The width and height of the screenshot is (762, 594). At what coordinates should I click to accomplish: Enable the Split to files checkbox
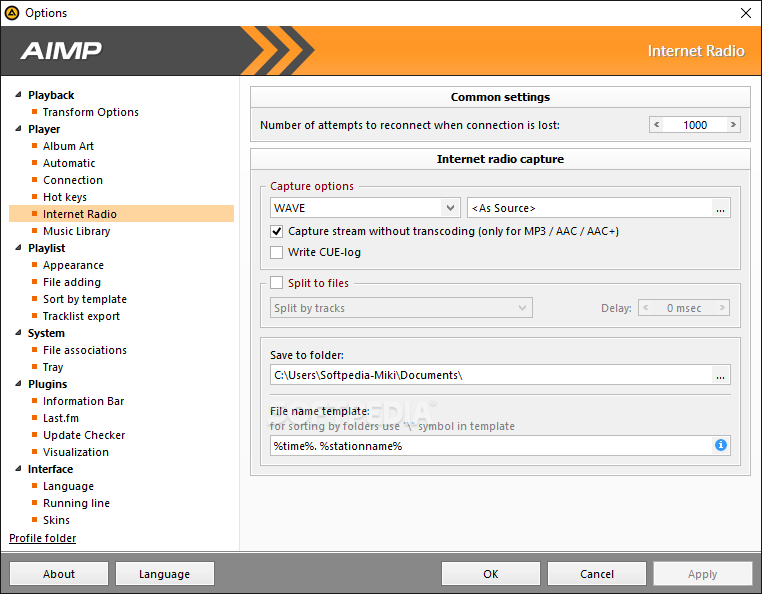click(x=277, y=283)
